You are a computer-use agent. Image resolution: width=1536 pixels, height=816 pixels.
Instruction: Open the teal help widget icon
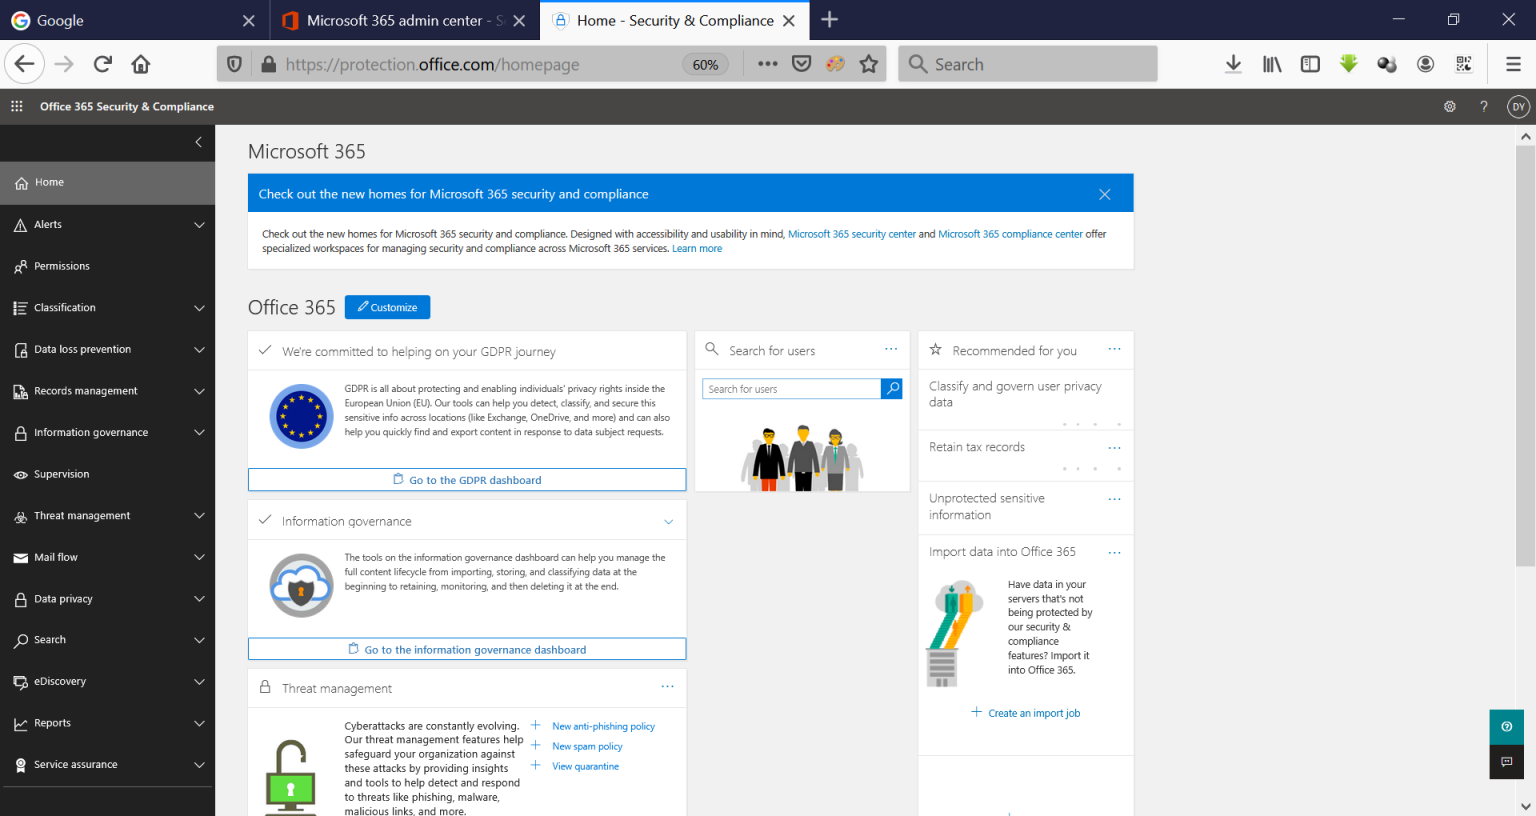coord(1506,727)
